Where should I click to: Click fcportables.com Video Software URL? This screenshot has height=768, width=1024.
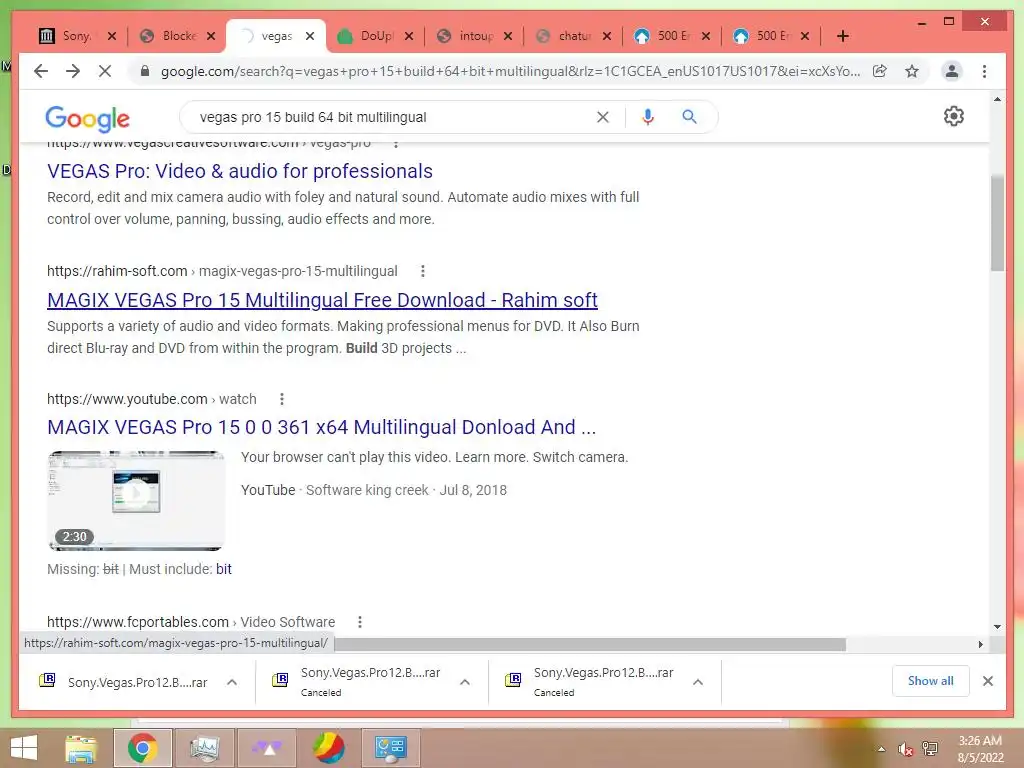[x=191, y=622]
